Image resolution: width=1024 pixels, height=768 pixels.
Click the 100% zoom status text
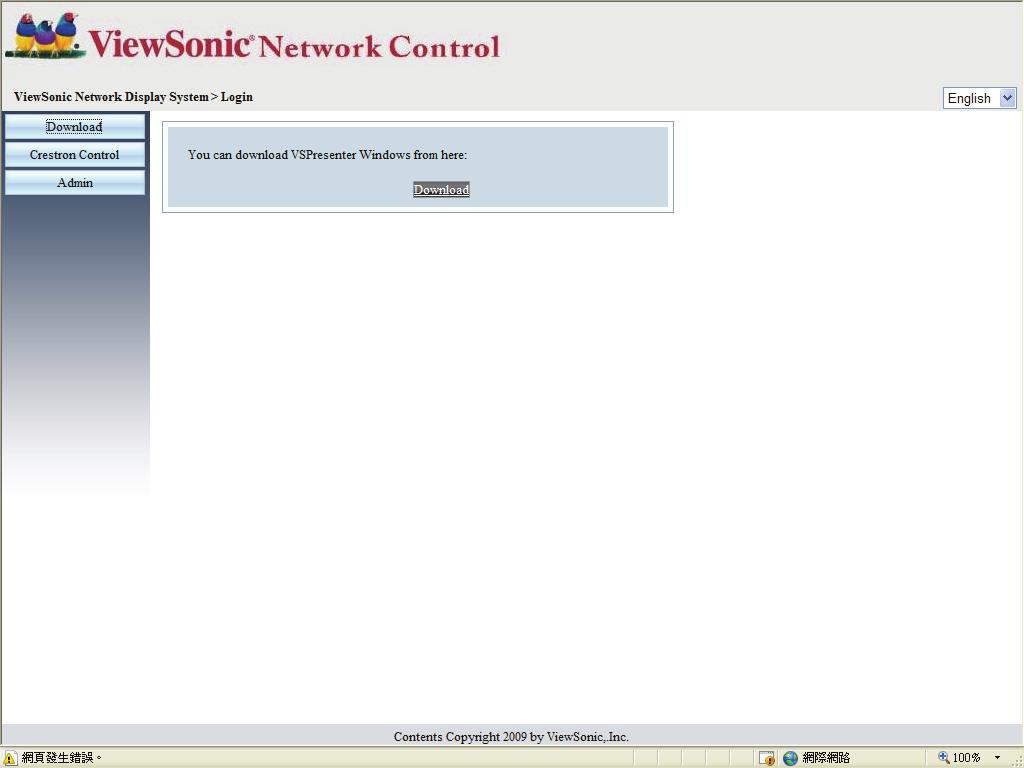(x=967, y=758)
